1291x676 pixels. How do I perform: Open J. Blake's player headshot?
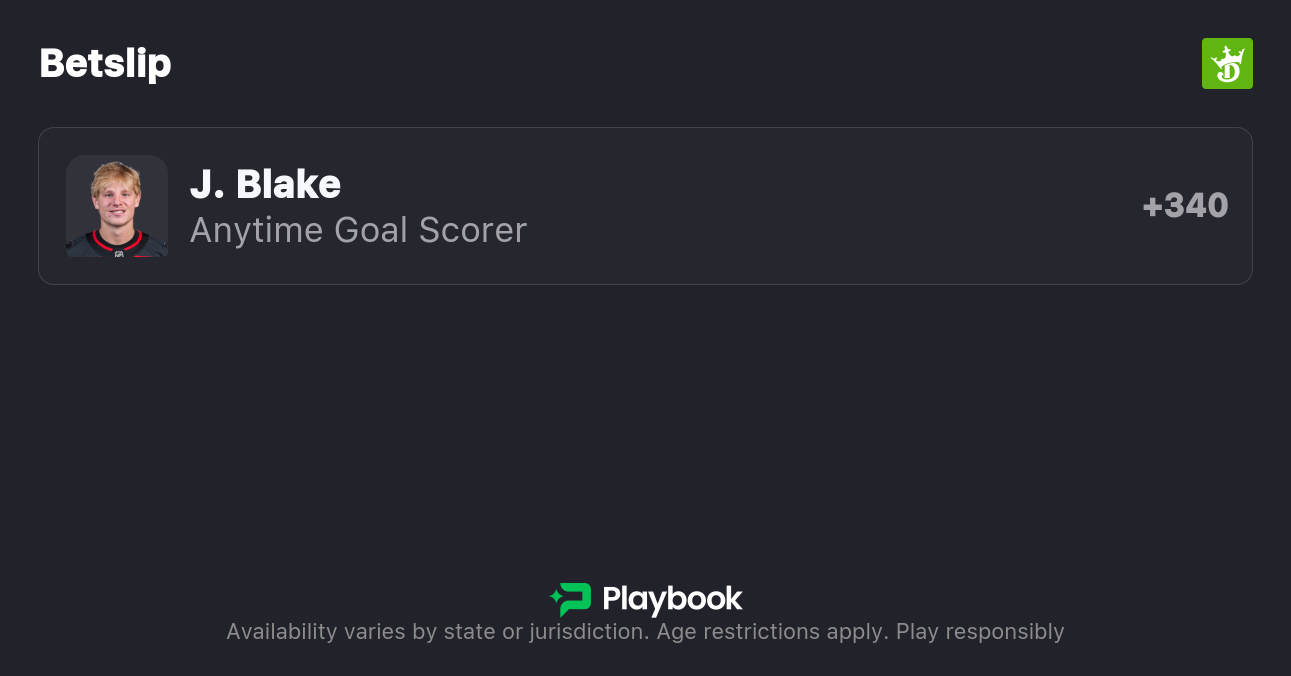click(117, 206)
